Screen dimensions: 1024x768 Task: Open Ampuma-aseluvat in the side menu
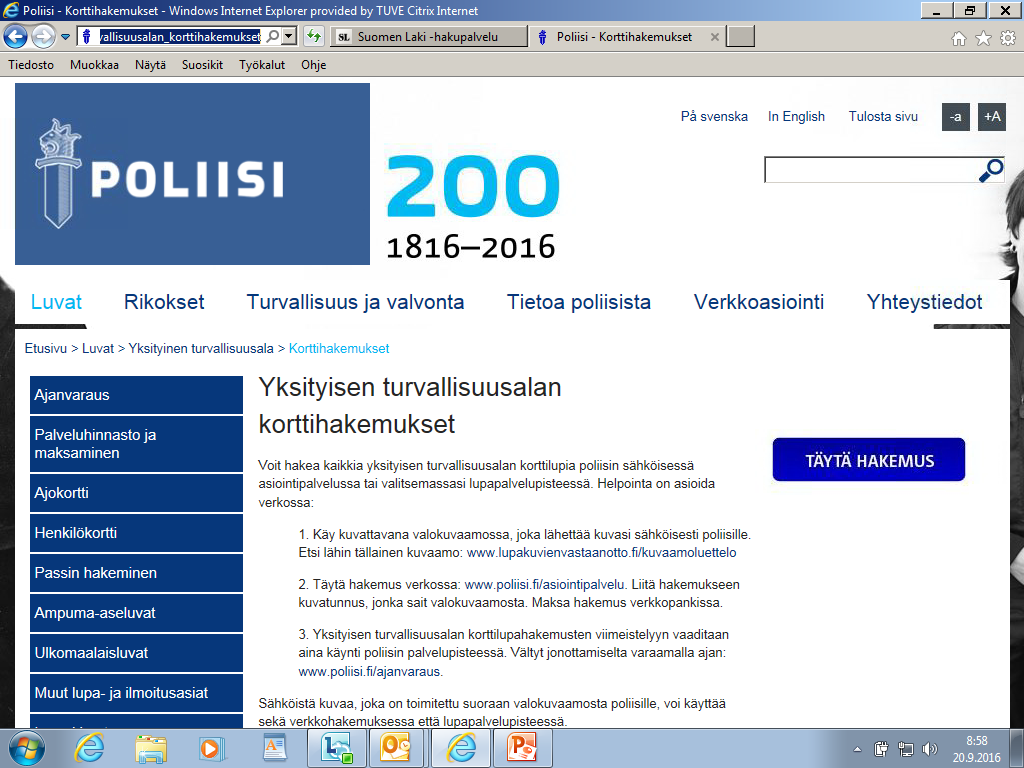point(136,613)
